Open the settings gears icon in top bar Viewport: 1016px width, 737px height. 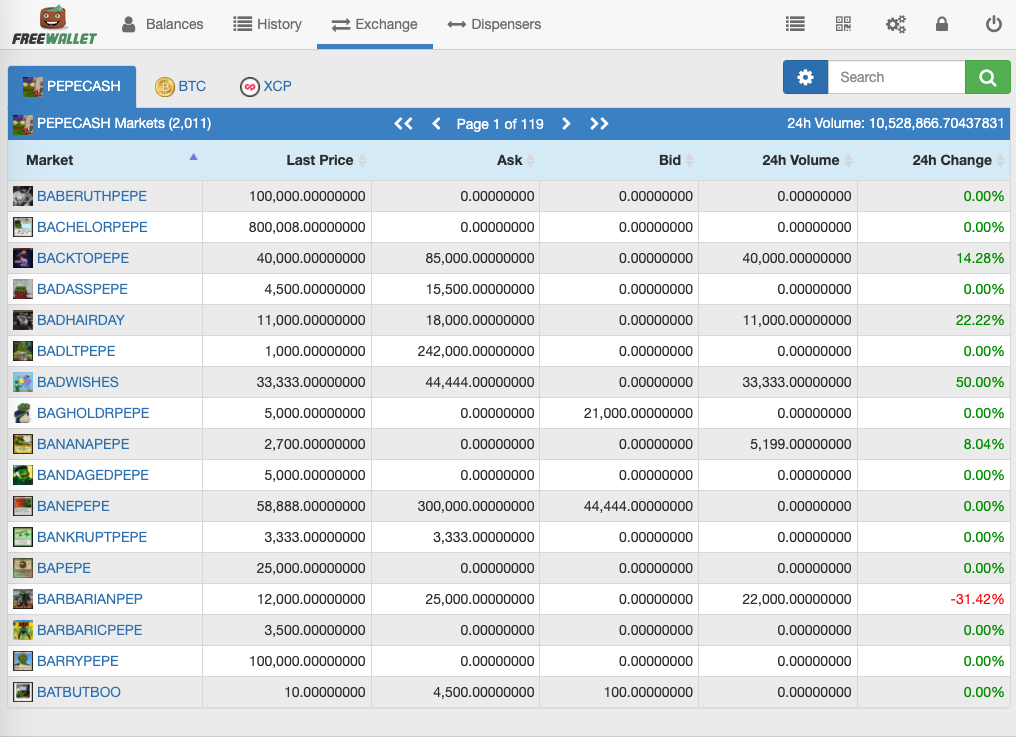click(895, 25)
